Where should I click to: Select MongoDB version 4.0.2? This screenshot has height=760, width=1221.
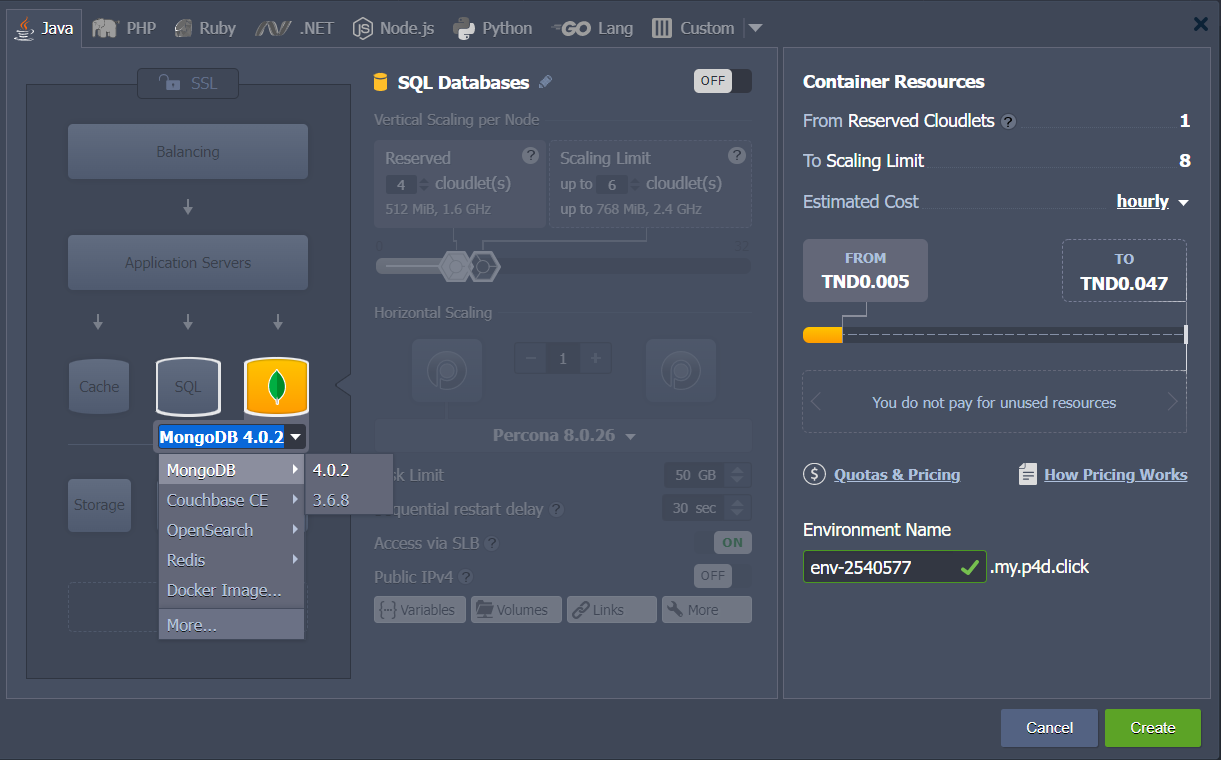pos(349,470)
